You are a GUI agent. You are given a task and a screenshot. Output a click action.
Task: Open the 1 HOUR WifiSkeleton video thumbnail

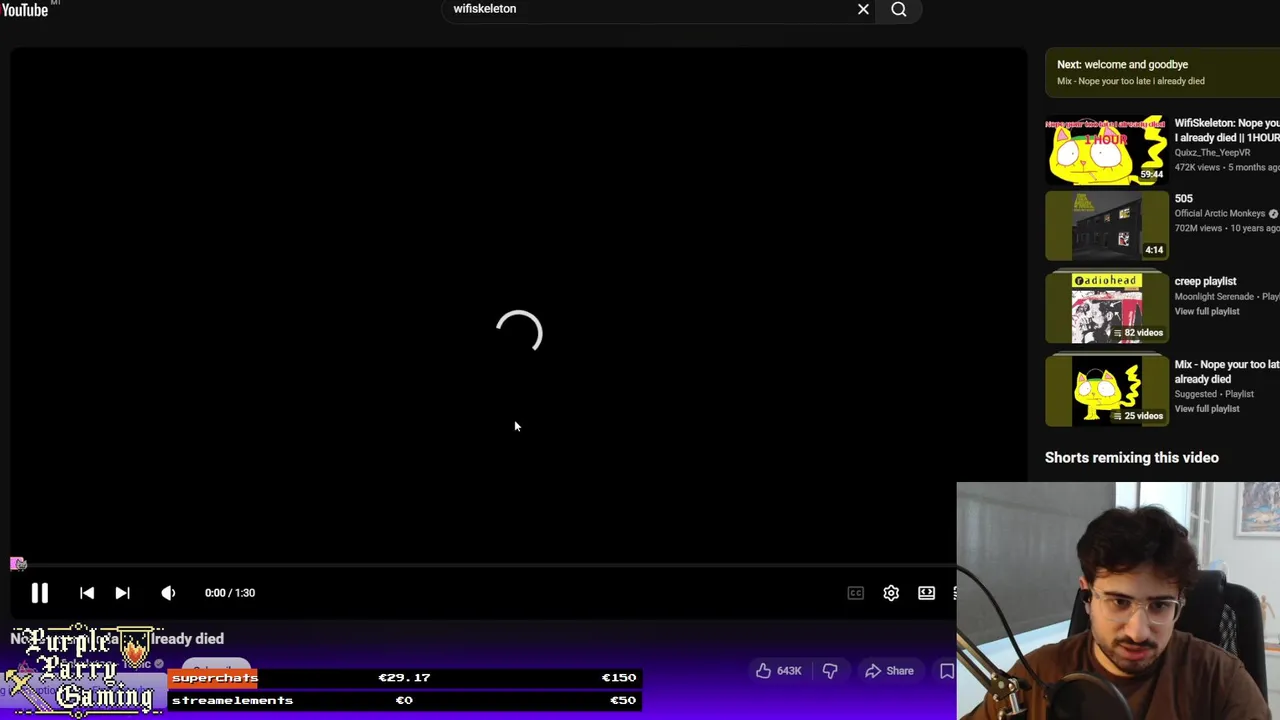(1106, 151)
